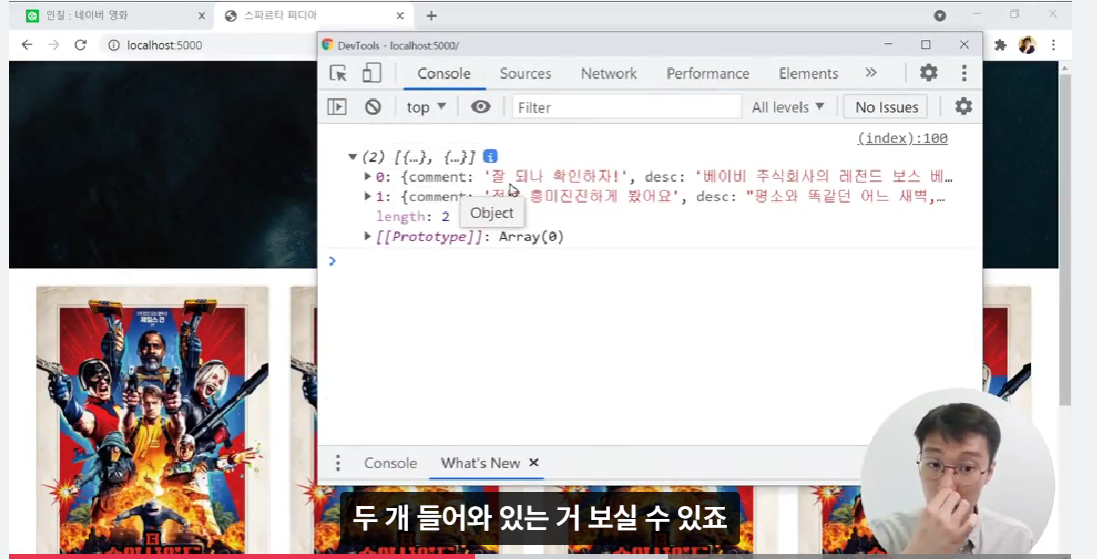The height and width of the screenshot is (559, 1097).
Task: Switch to the Performance tab
Action: pos(707,73)
